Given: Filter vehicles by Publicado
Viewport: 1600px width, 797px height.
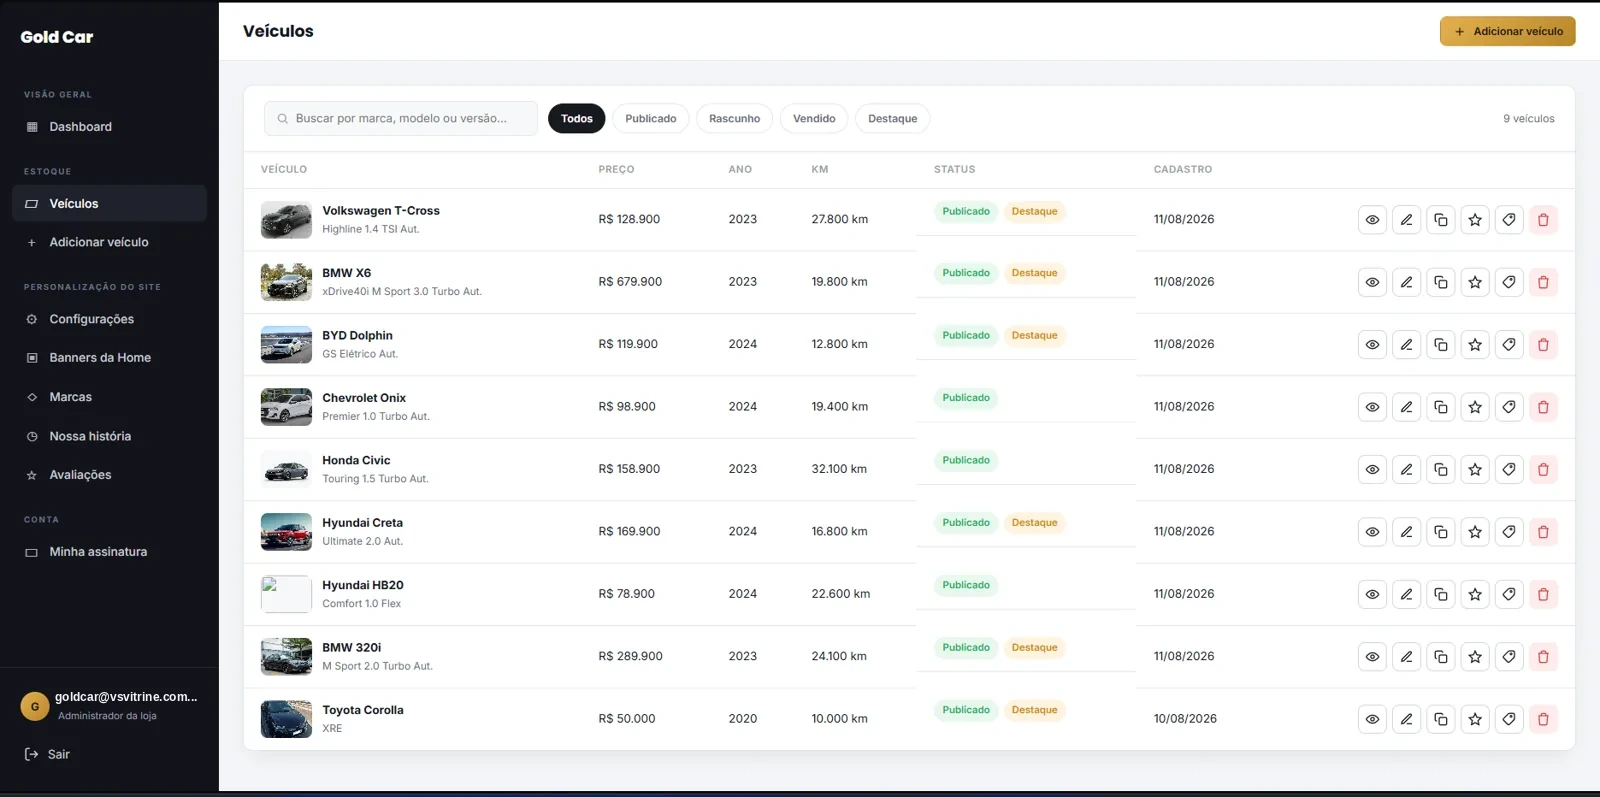Looking at the screenshot, I should coord(651,119).
